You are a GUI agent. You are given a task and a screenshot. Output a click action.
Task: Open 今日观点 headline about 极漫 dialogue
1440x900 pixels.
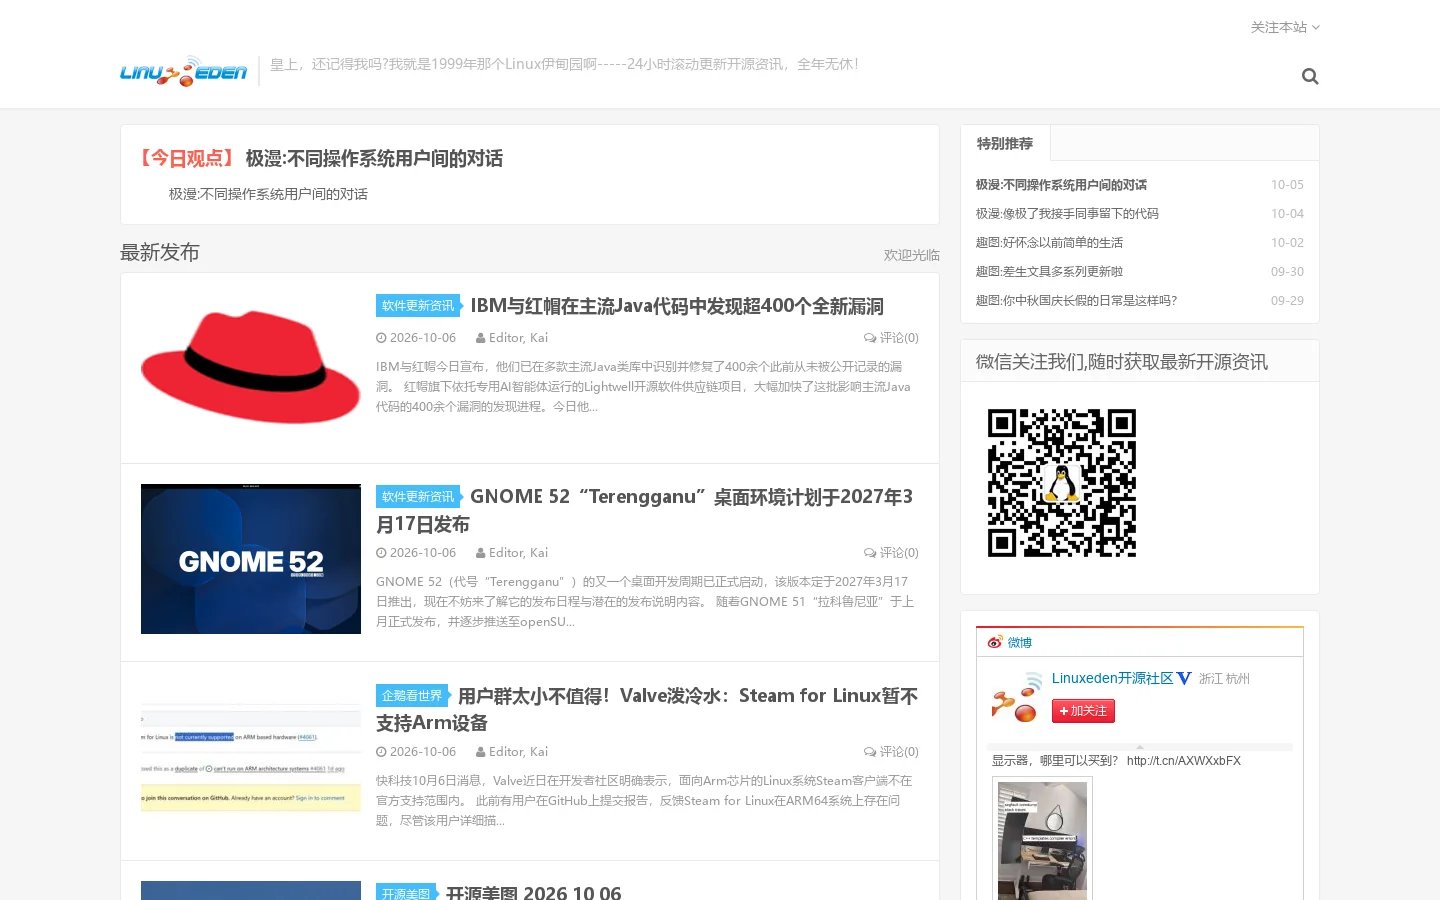(374, 158)
